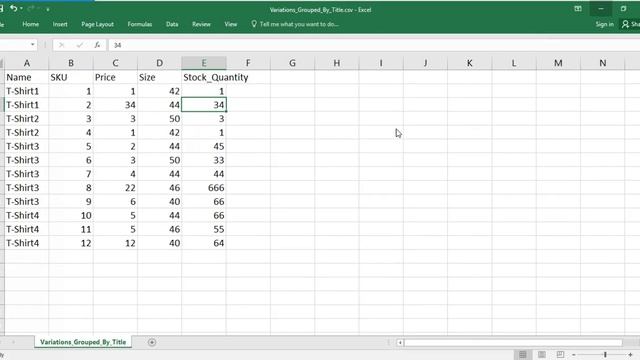Select column A header
Image resolution: width=640 pixels, height=360 pixels.
pos(27,63)
